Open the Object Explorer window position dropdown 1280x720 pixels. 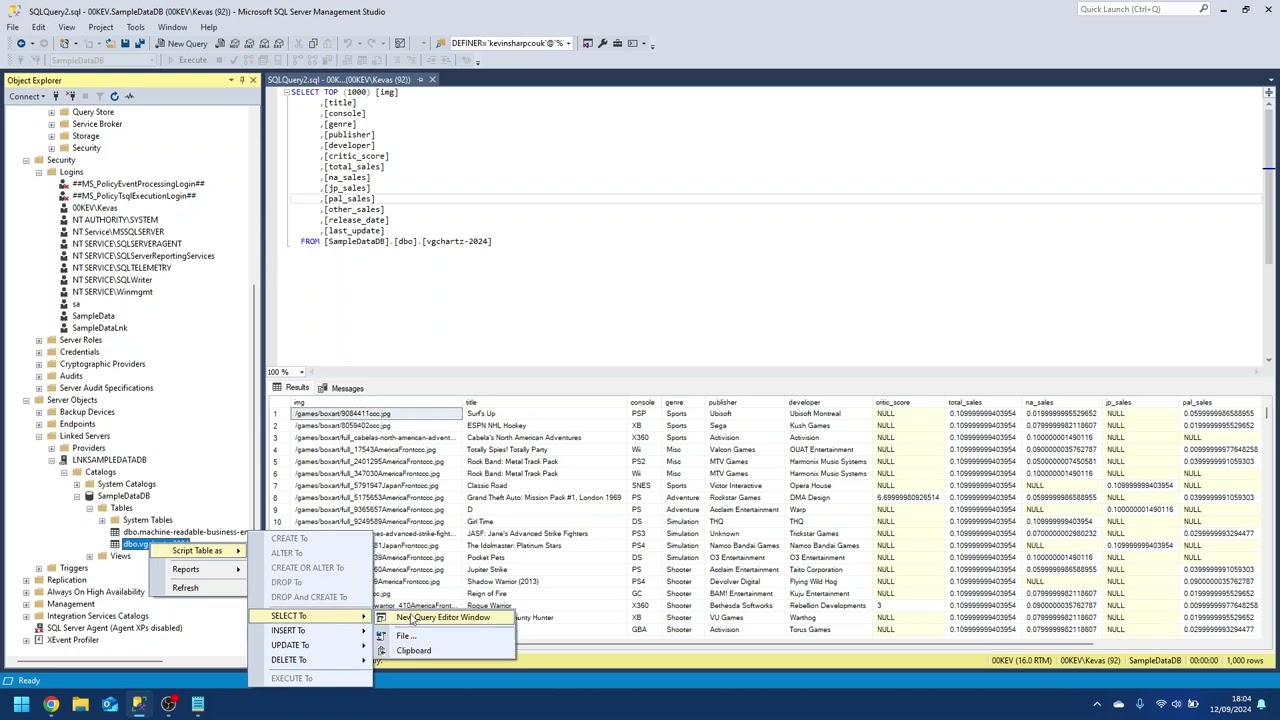pyautogui.click(x=231, y=80)
